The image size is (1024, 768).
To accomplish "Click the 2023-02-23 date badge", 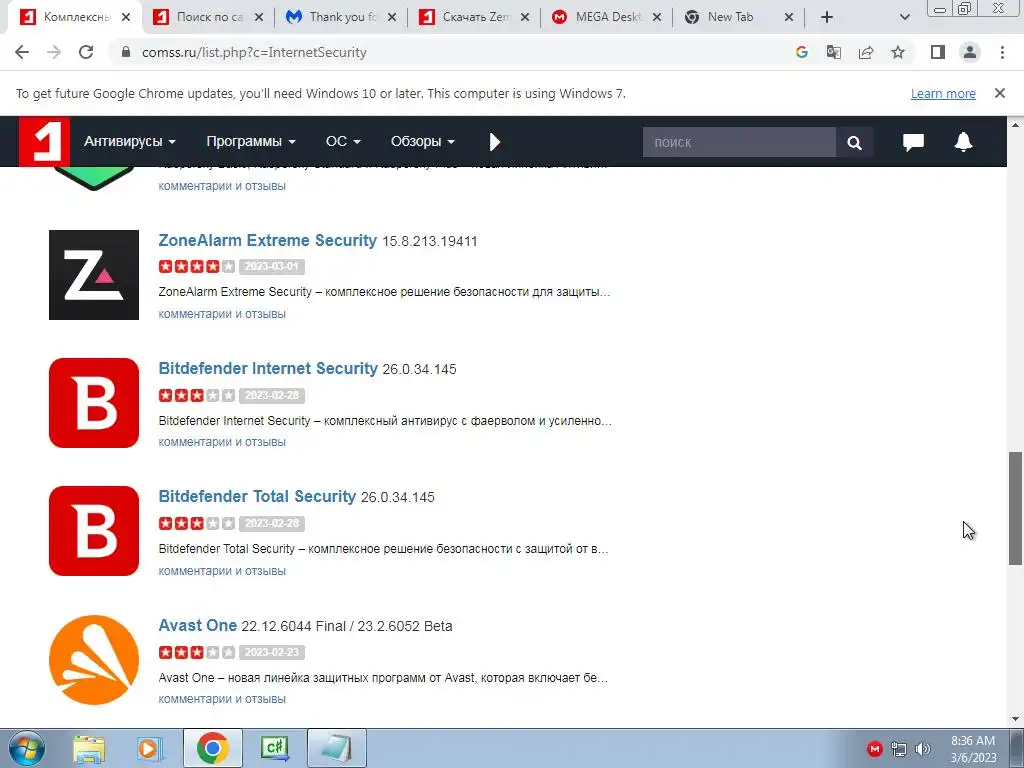I will point(272,652).
